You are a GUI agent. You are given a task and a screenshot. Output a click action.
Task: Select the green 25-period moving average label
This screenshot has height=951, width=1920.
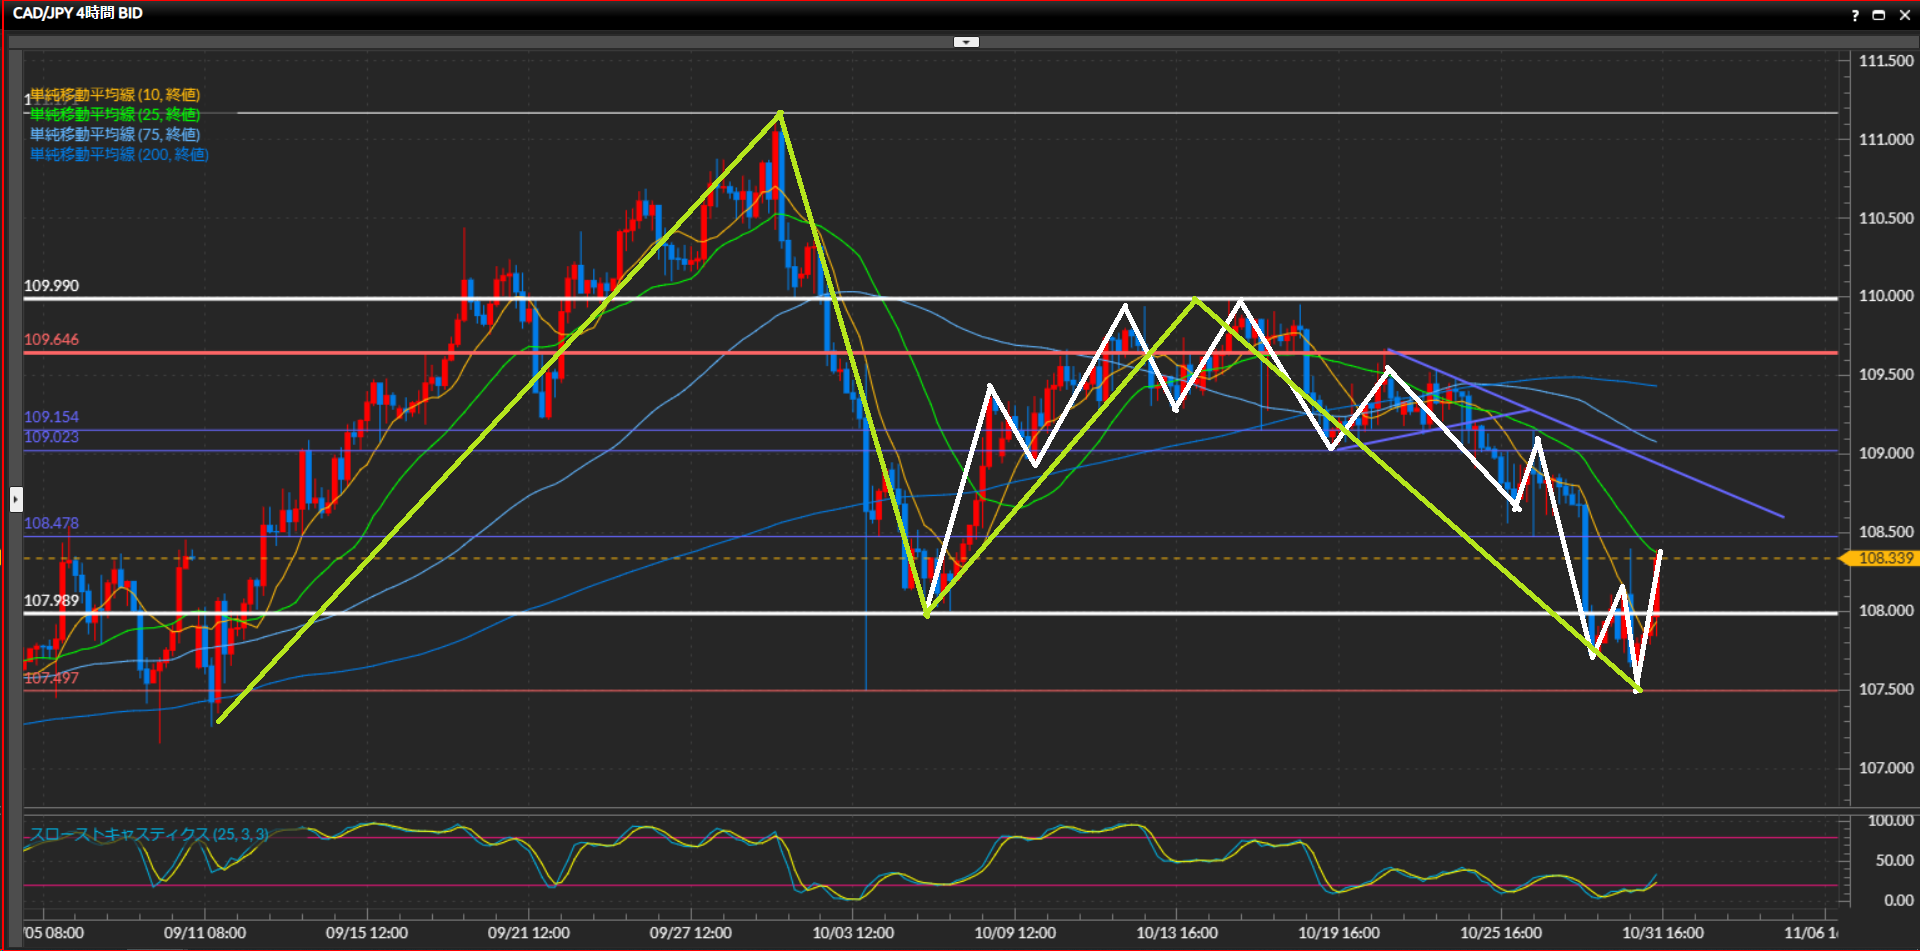click(115, 115)
